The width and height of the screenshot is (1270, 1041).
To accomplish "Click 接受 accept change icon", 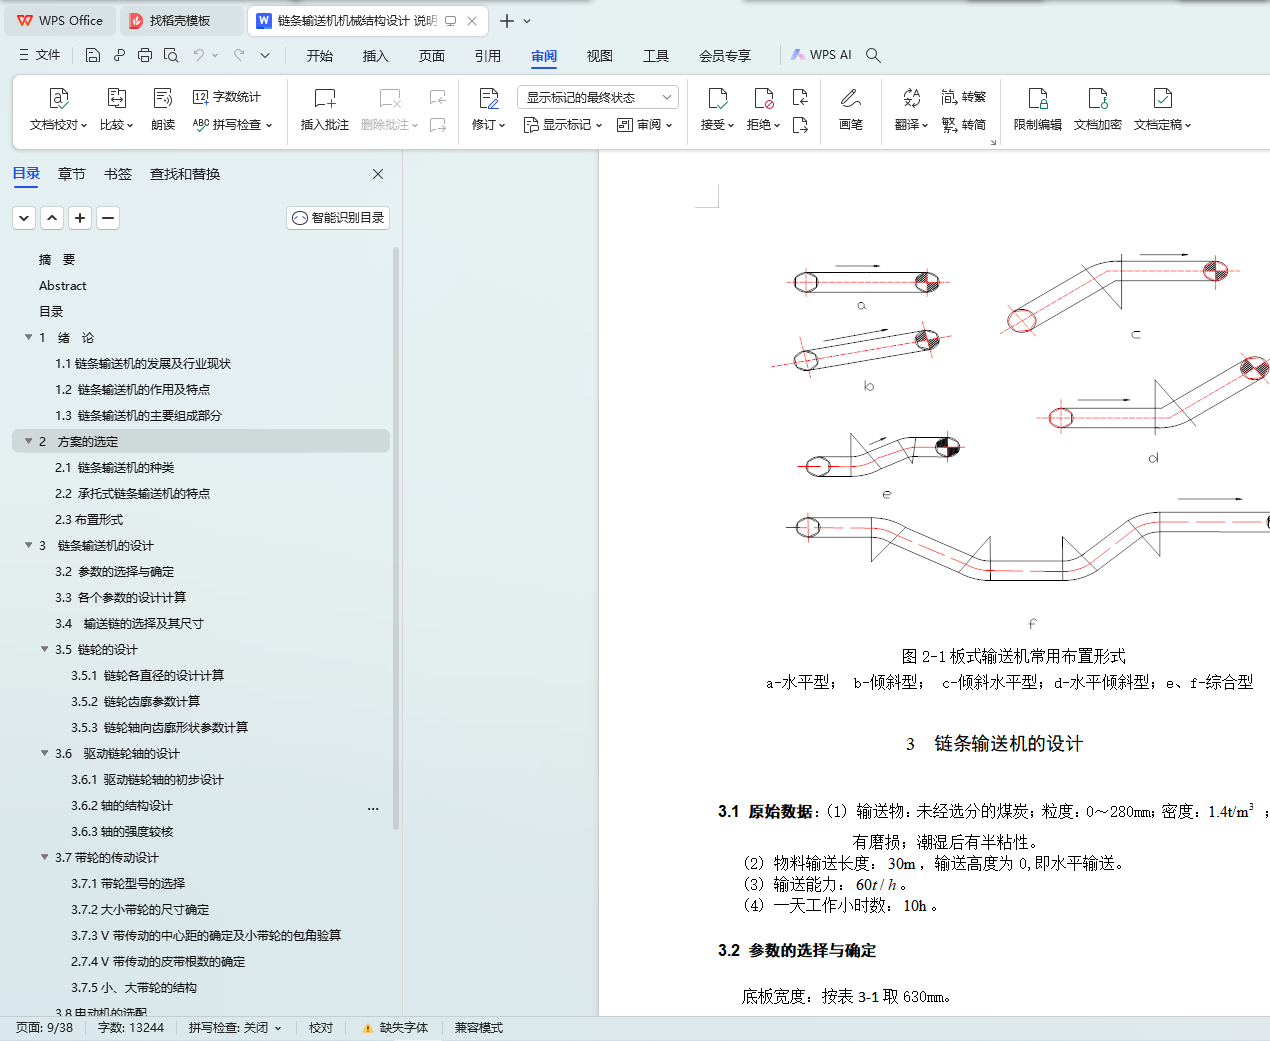I will click(717, 98).
